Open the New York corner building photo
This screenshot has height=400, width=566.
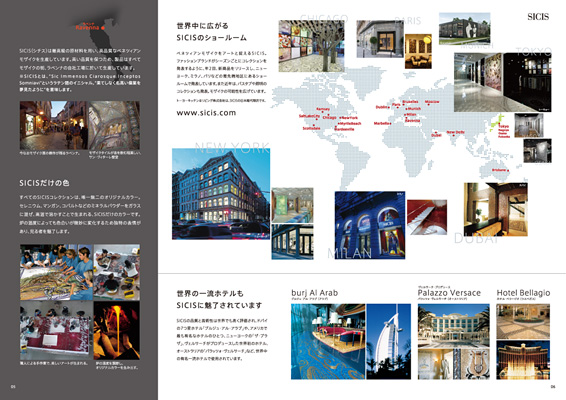tap(221, 194)
